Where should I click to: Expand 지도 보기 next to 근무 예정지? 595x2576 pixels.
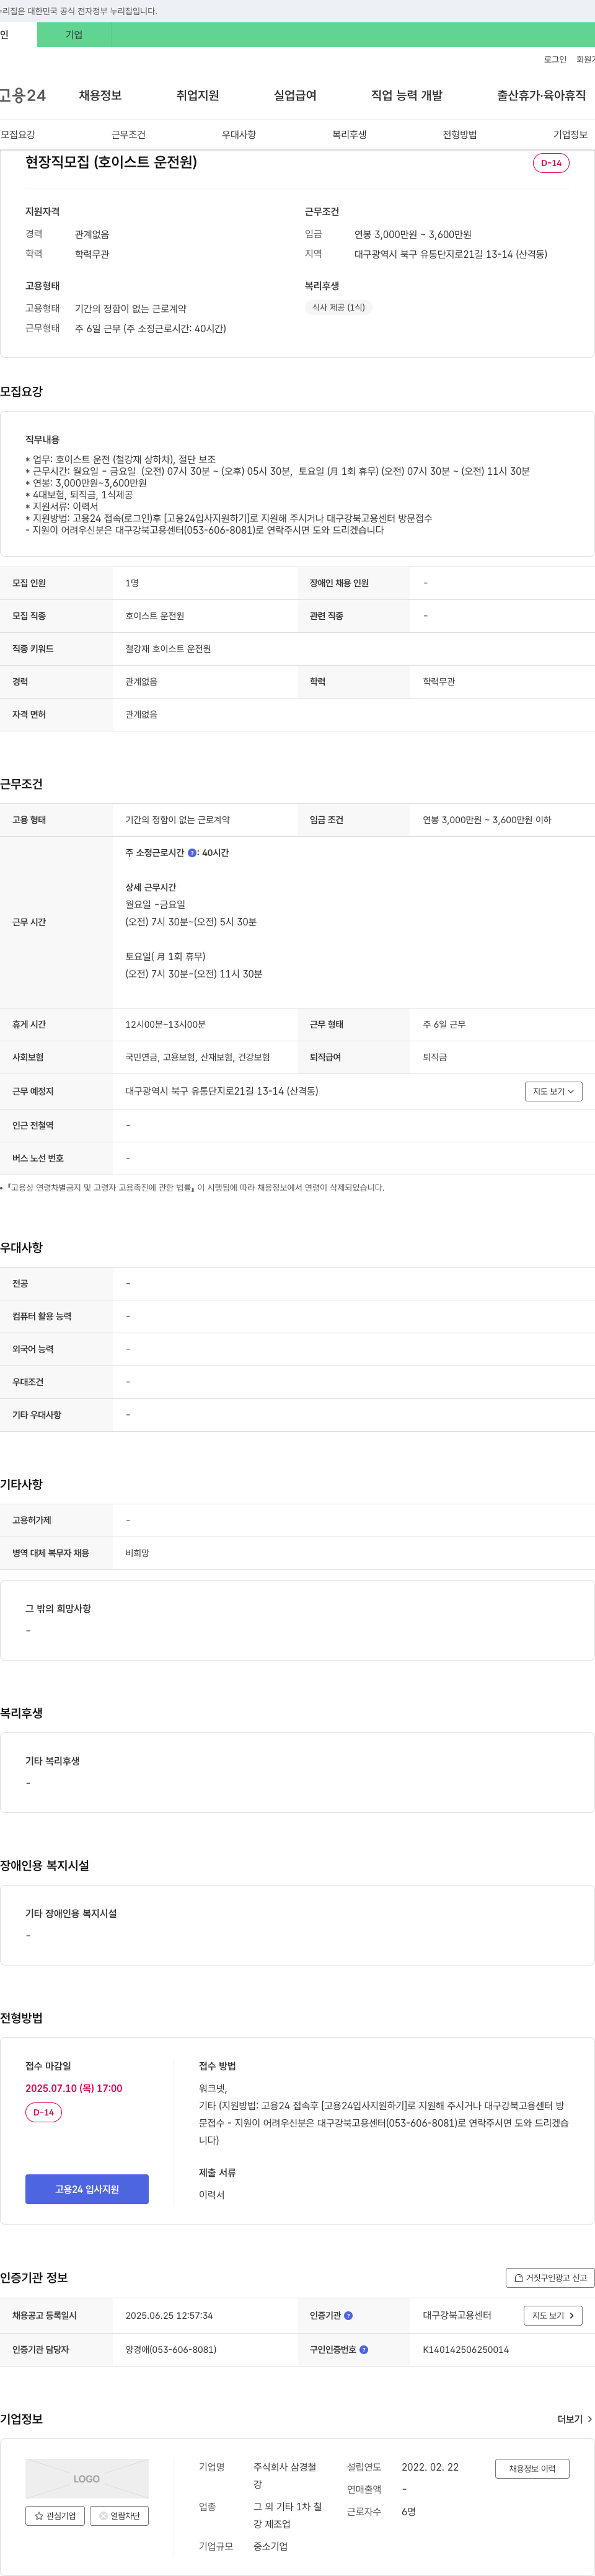tap(553, 1092)
